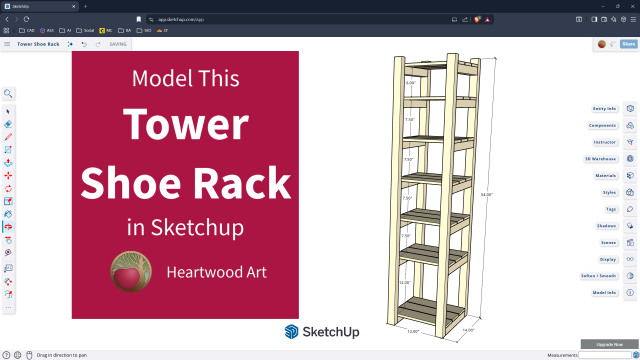Click the Tower Shoe Rack file name
The width and height of the screenshot is (640, 360).
(38, 44)
